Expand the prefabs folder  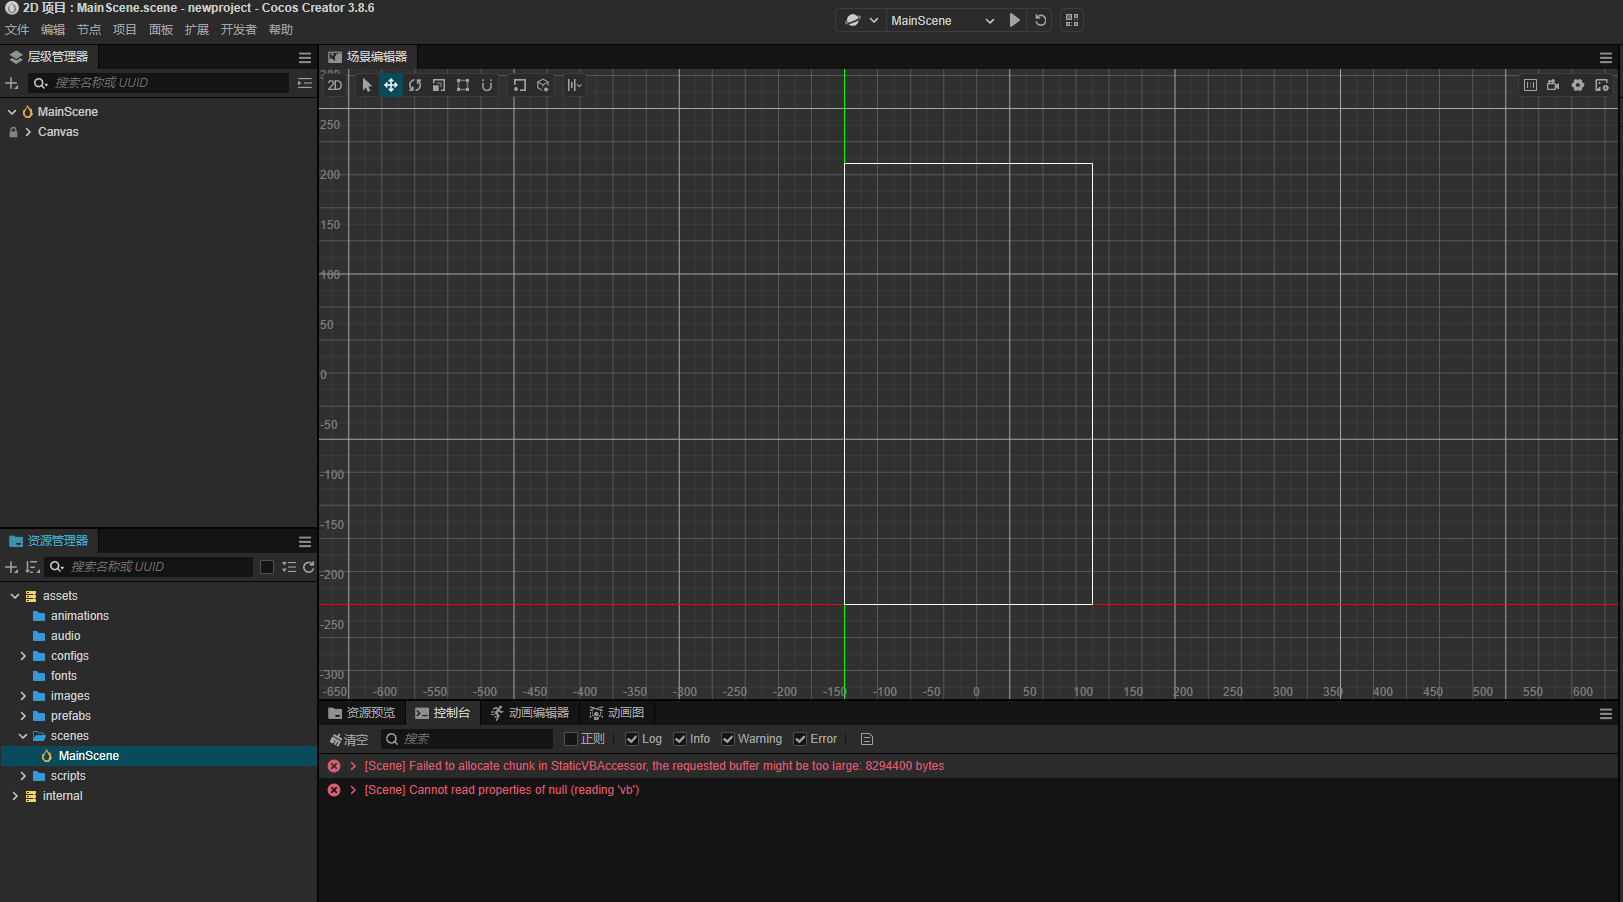[23, 716]
